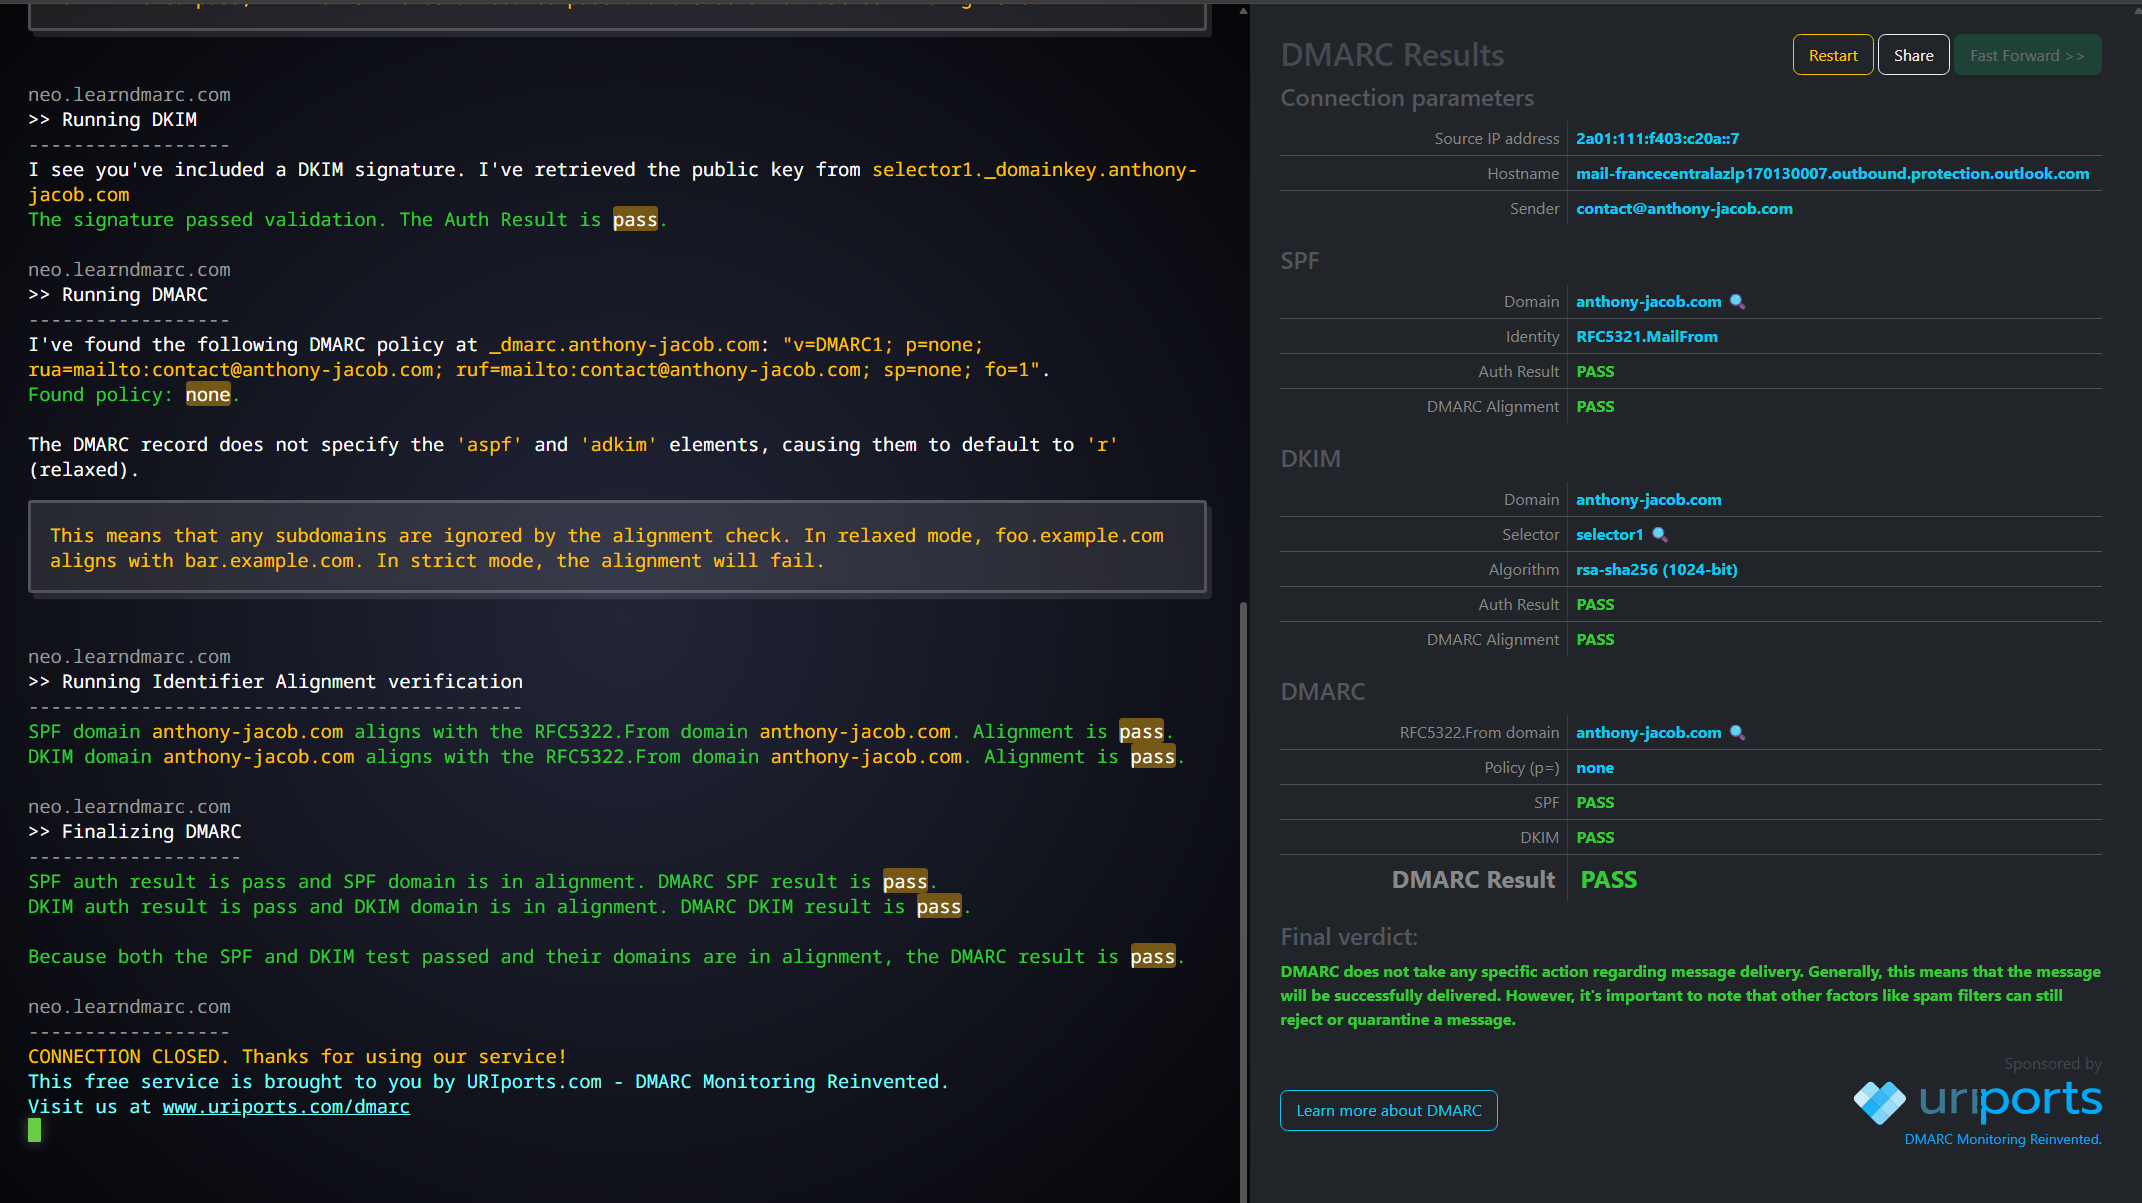Click the DKIM DMARC Alignment PASS value
Screen dimensions: 2142x1203
(x=1594, y=639)
